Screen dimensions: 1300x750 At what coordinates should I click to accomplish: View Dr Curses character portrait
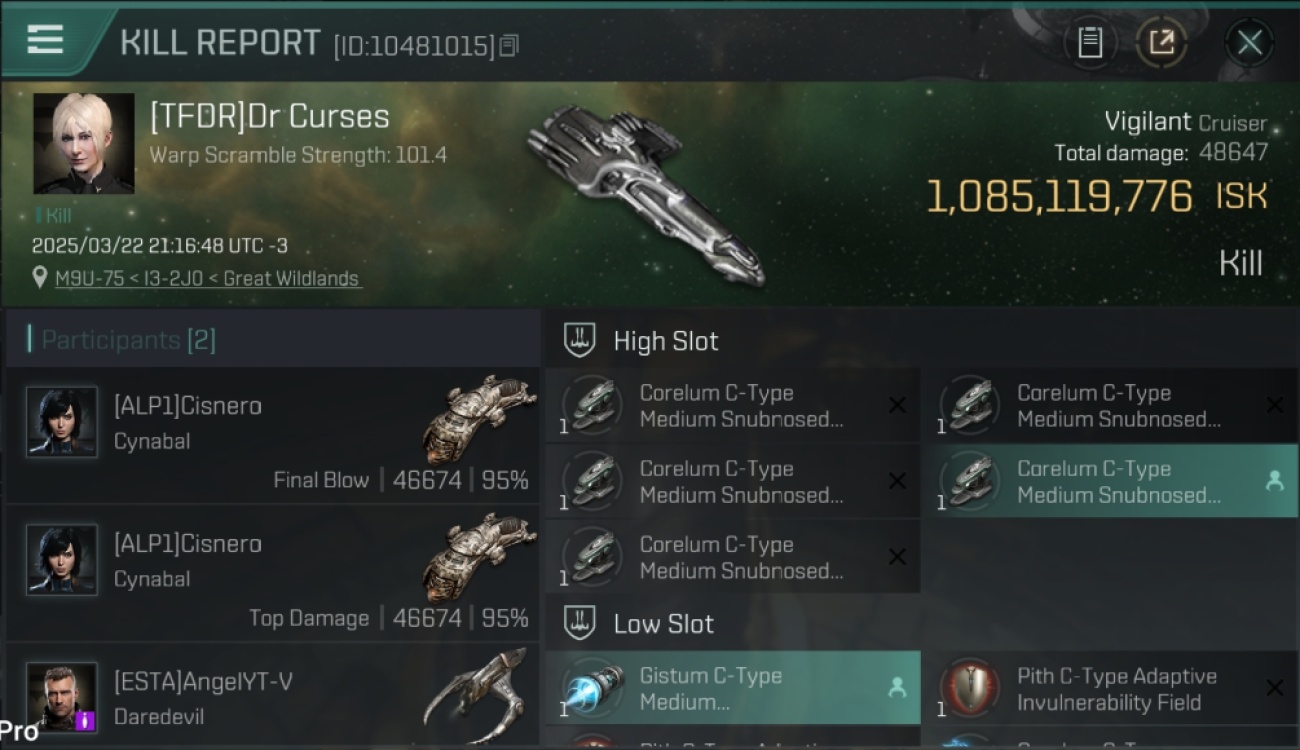pos(84,143)
